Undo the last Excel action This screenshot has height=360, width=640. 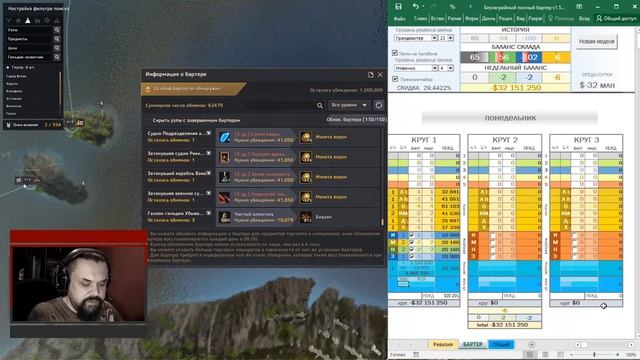pyautogui.click(x=416, y=7)
